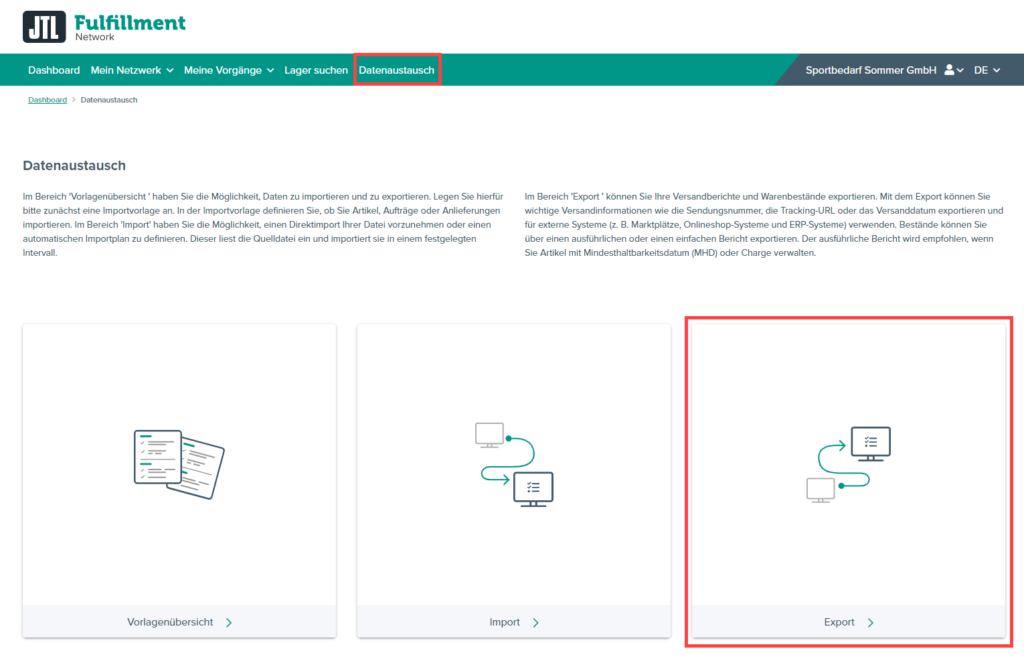Click the Fulfillment Network header title
The width and height of the screenshot is (1024, 663).
pyautogui.click(x=129, y=26)
